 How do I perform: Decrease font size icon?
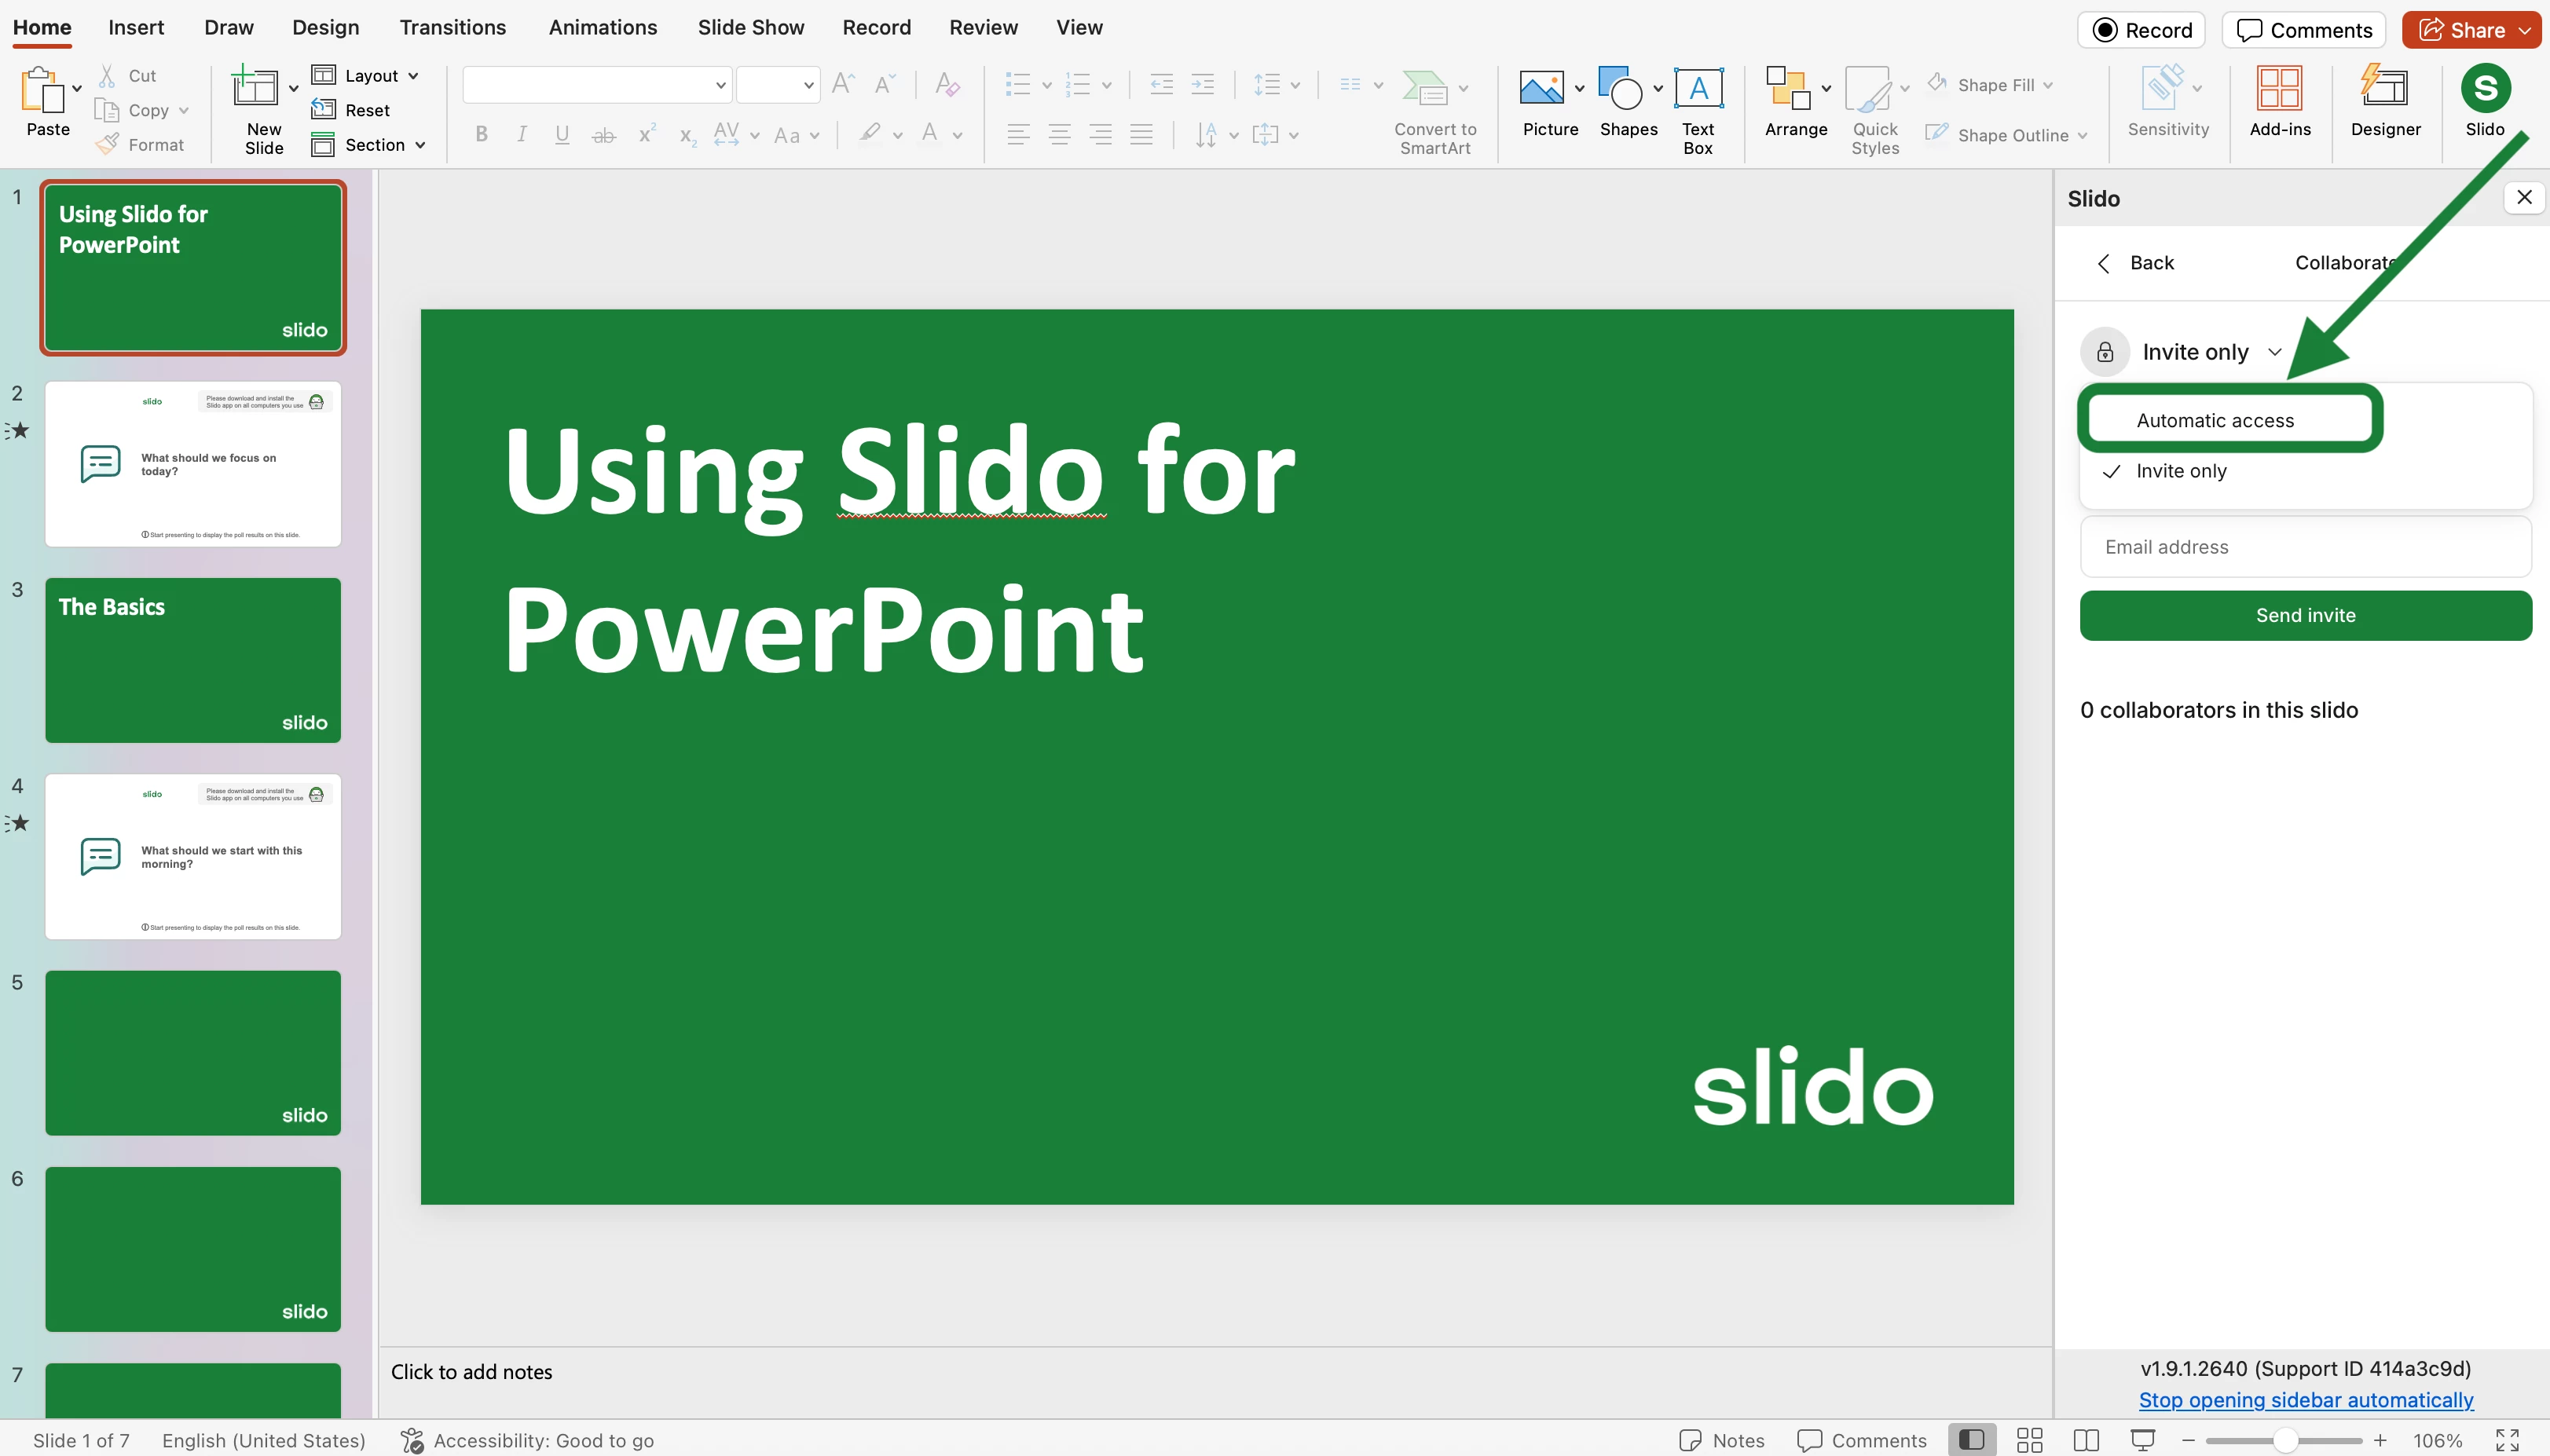(x=885, y=84)
